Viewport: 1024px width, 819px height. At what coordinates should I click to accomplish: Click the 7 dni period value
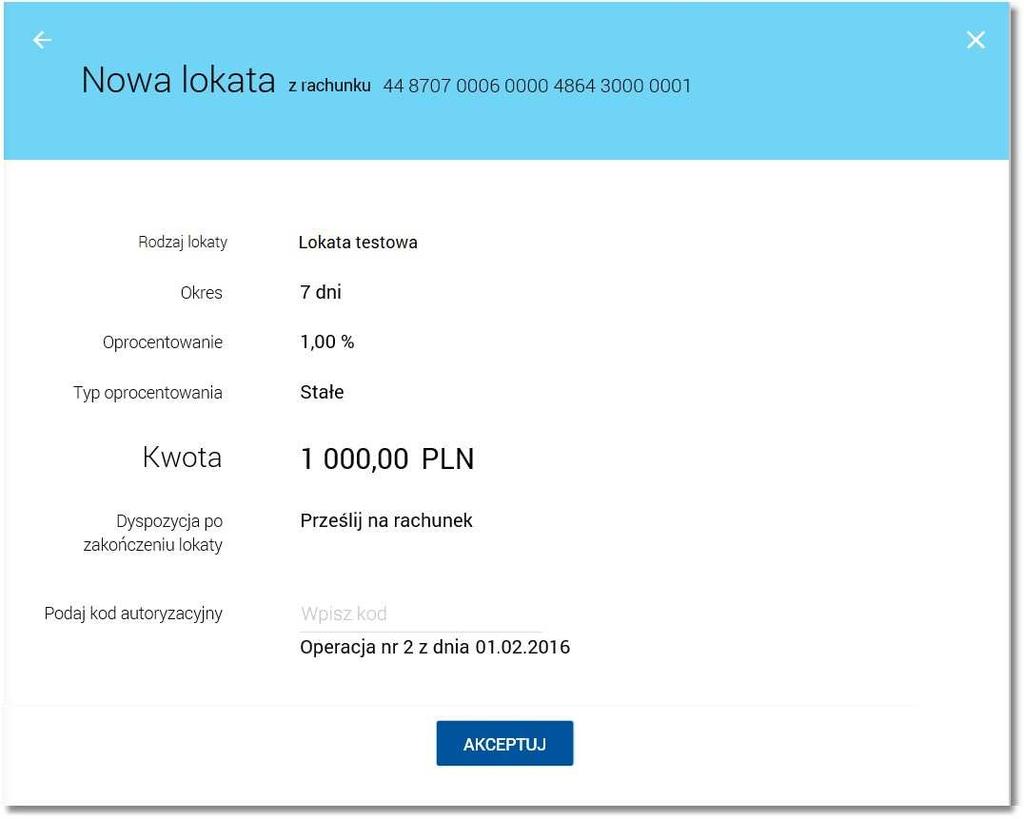point(321,292)
